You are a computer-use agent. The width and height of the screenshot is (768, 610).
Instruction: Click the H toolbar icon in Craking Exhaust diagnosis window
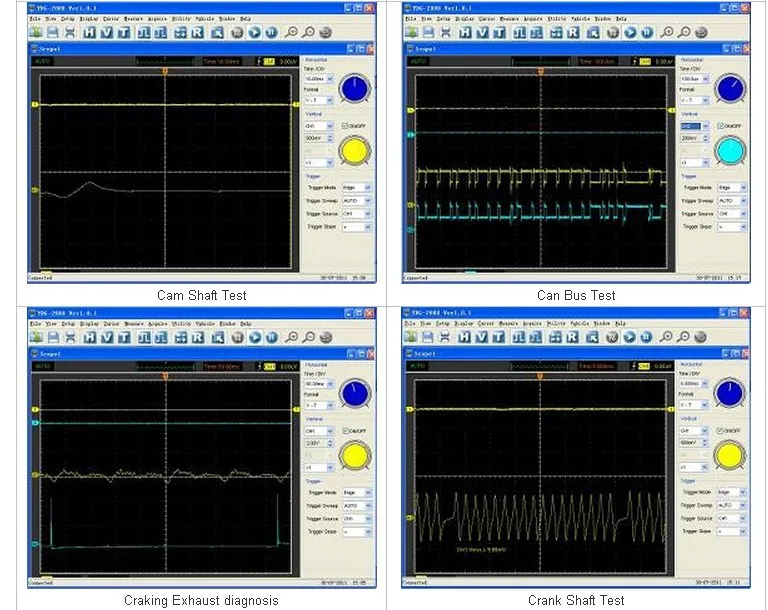click(89, 337)
